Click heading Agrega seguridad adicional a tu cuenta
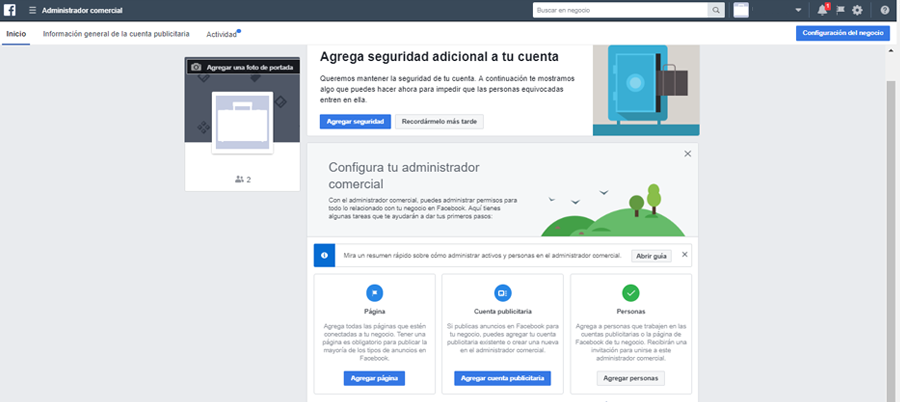Image resolution: width=900 pixels, height=402 pixels. [439, 57]
